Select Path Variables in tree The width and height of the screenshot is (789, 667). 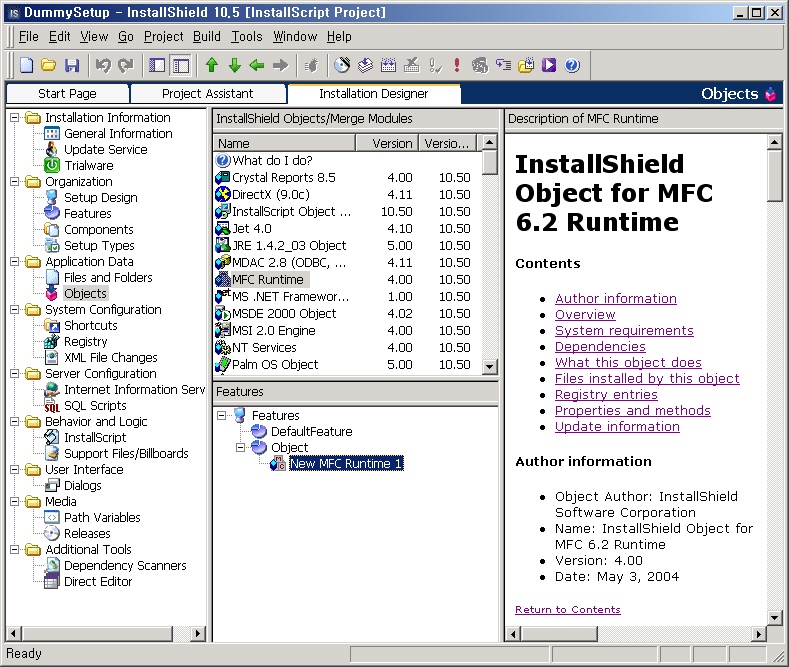click(x=102, y=518)
